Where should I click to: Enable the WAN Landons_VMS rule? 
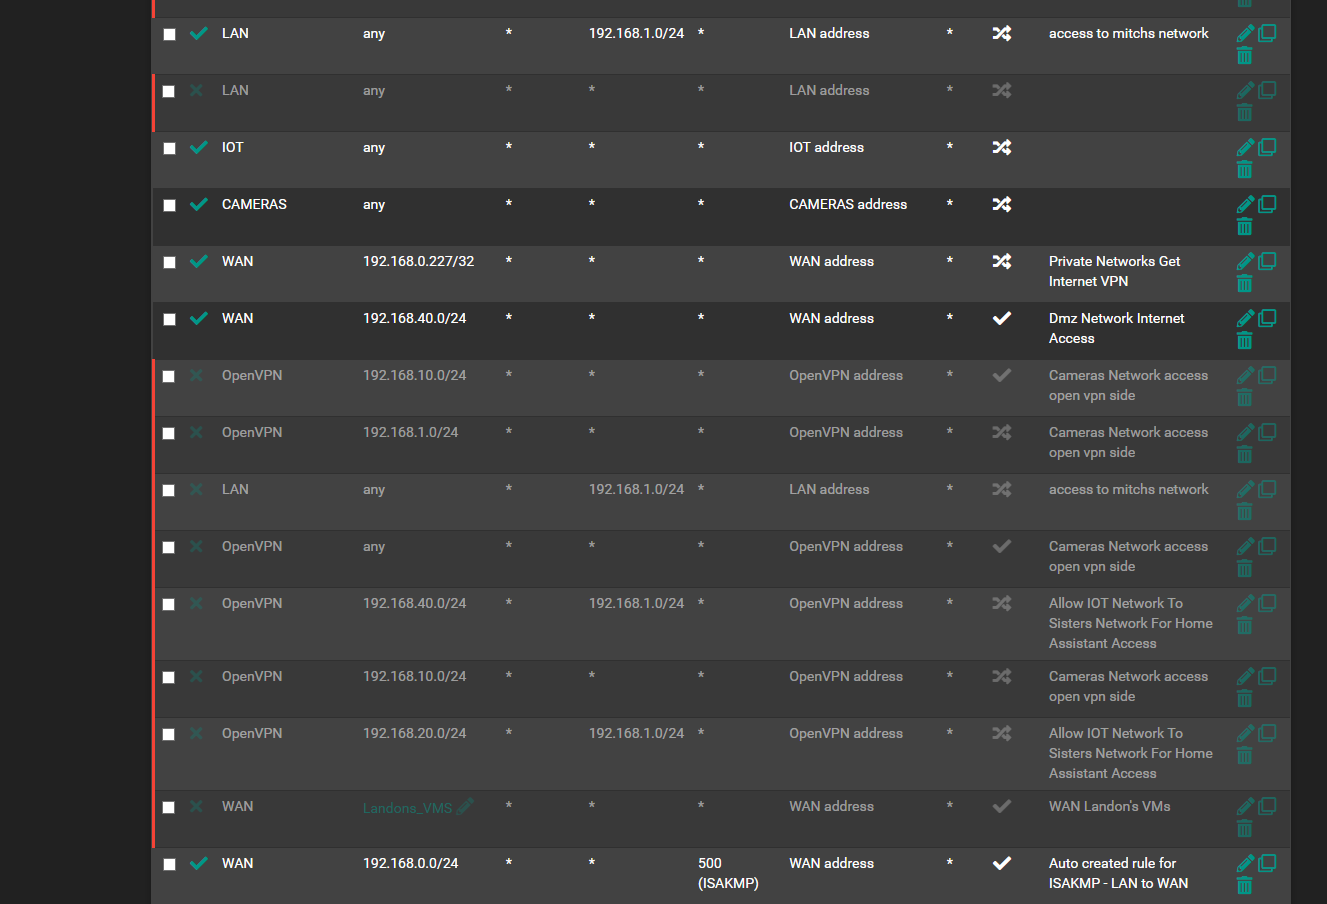click(196, 806)
